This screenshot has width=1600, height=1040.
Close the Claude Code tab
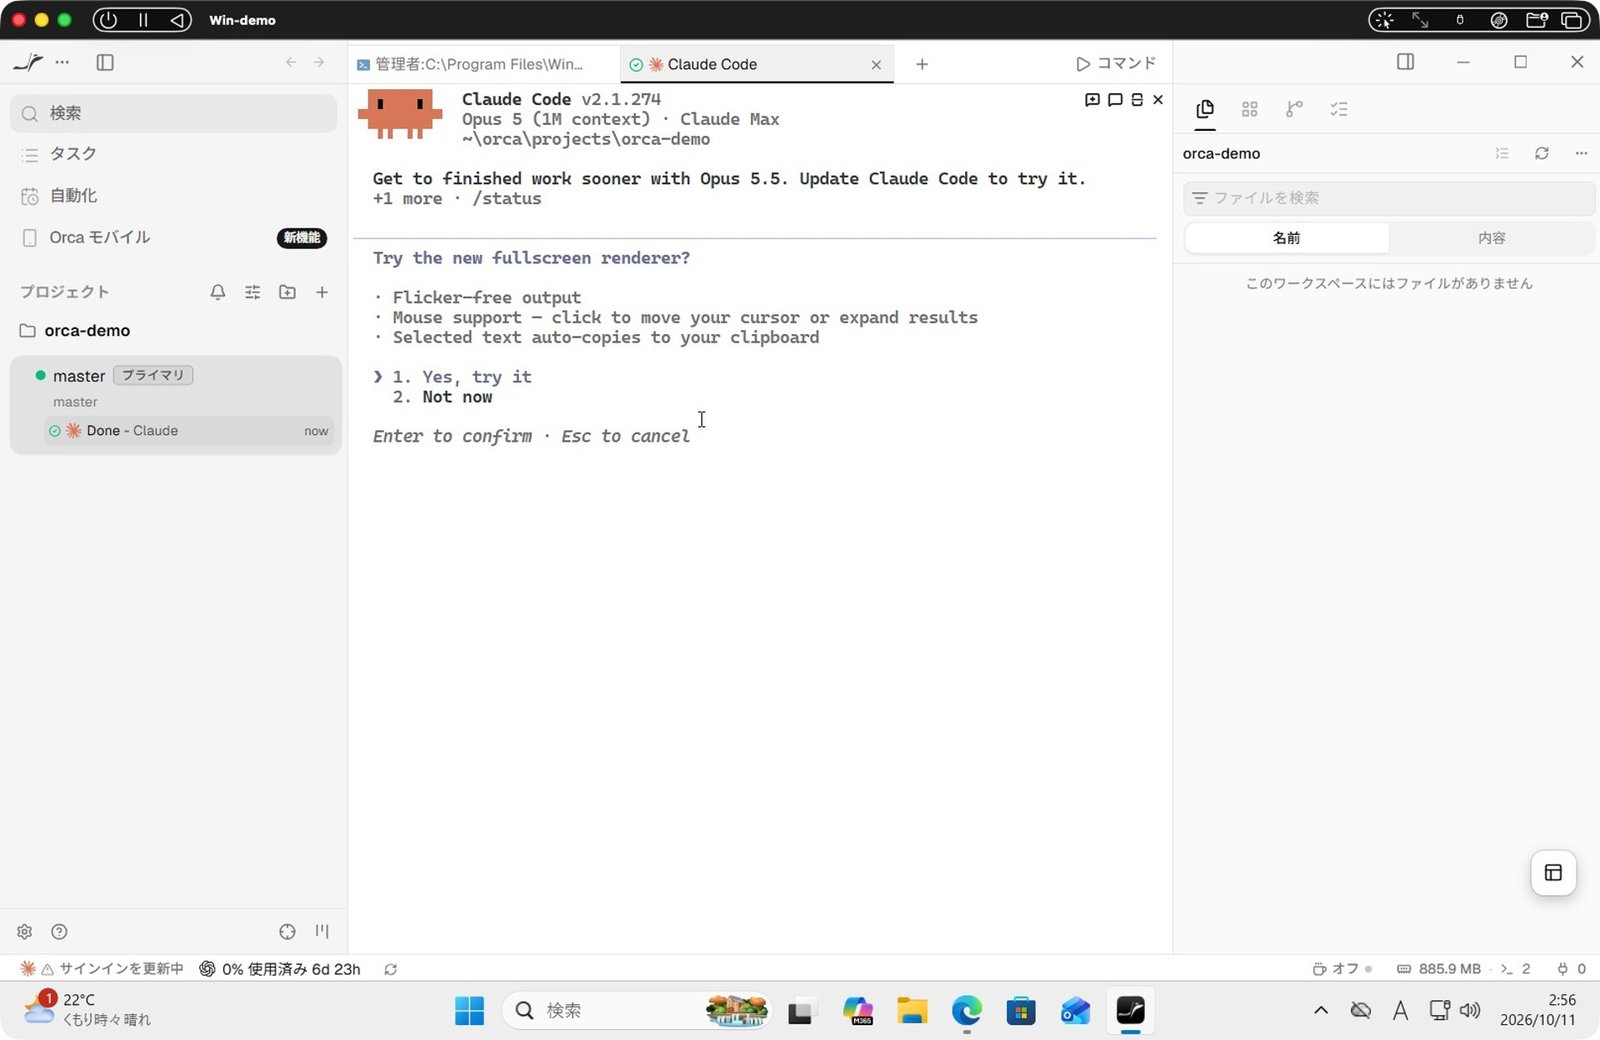(x=876, y=64)
